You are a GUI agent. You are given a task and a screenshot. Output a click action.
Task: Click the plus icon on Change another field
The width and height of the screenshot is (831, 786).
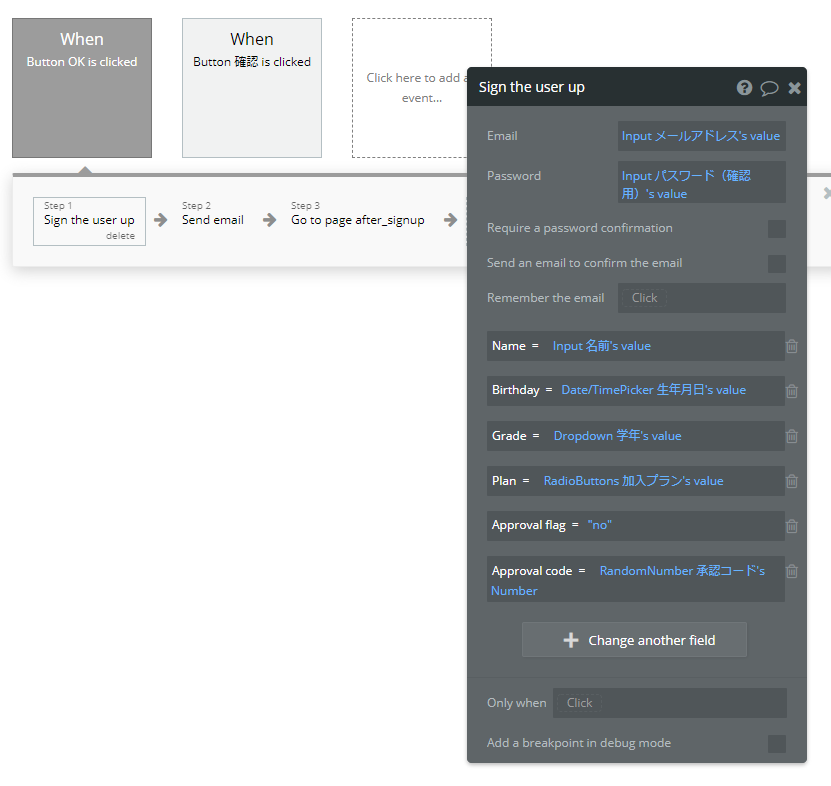pyautogui.click(x=571, y=640)
